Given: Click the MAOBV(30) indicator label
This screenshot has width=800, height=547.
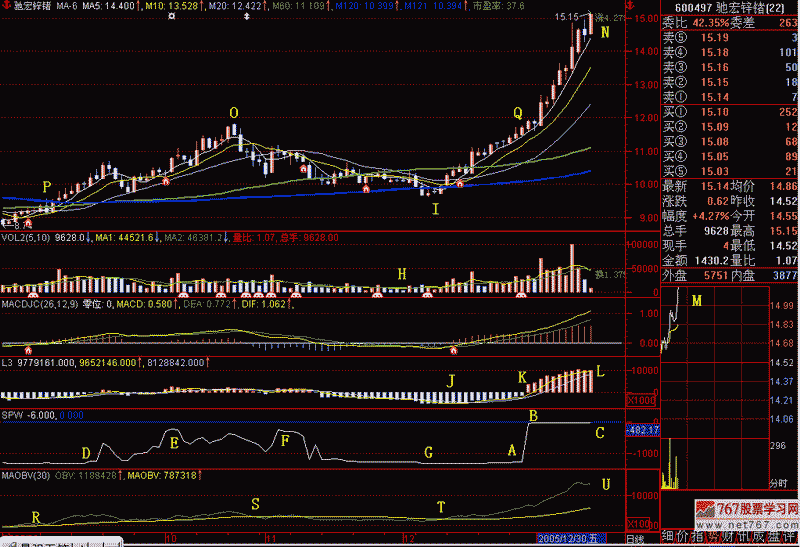Looking at the screenshot, I should pos(26,475).
